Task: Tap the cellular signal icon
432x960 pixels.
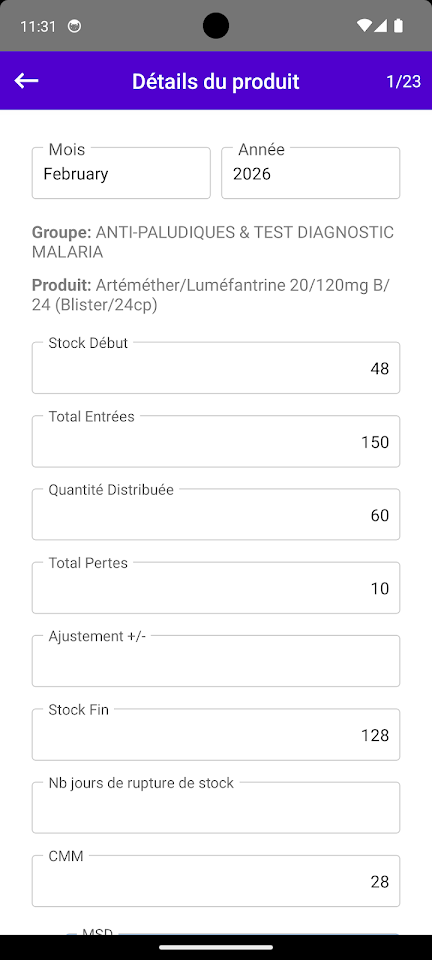Action: (x=380, y=26)
